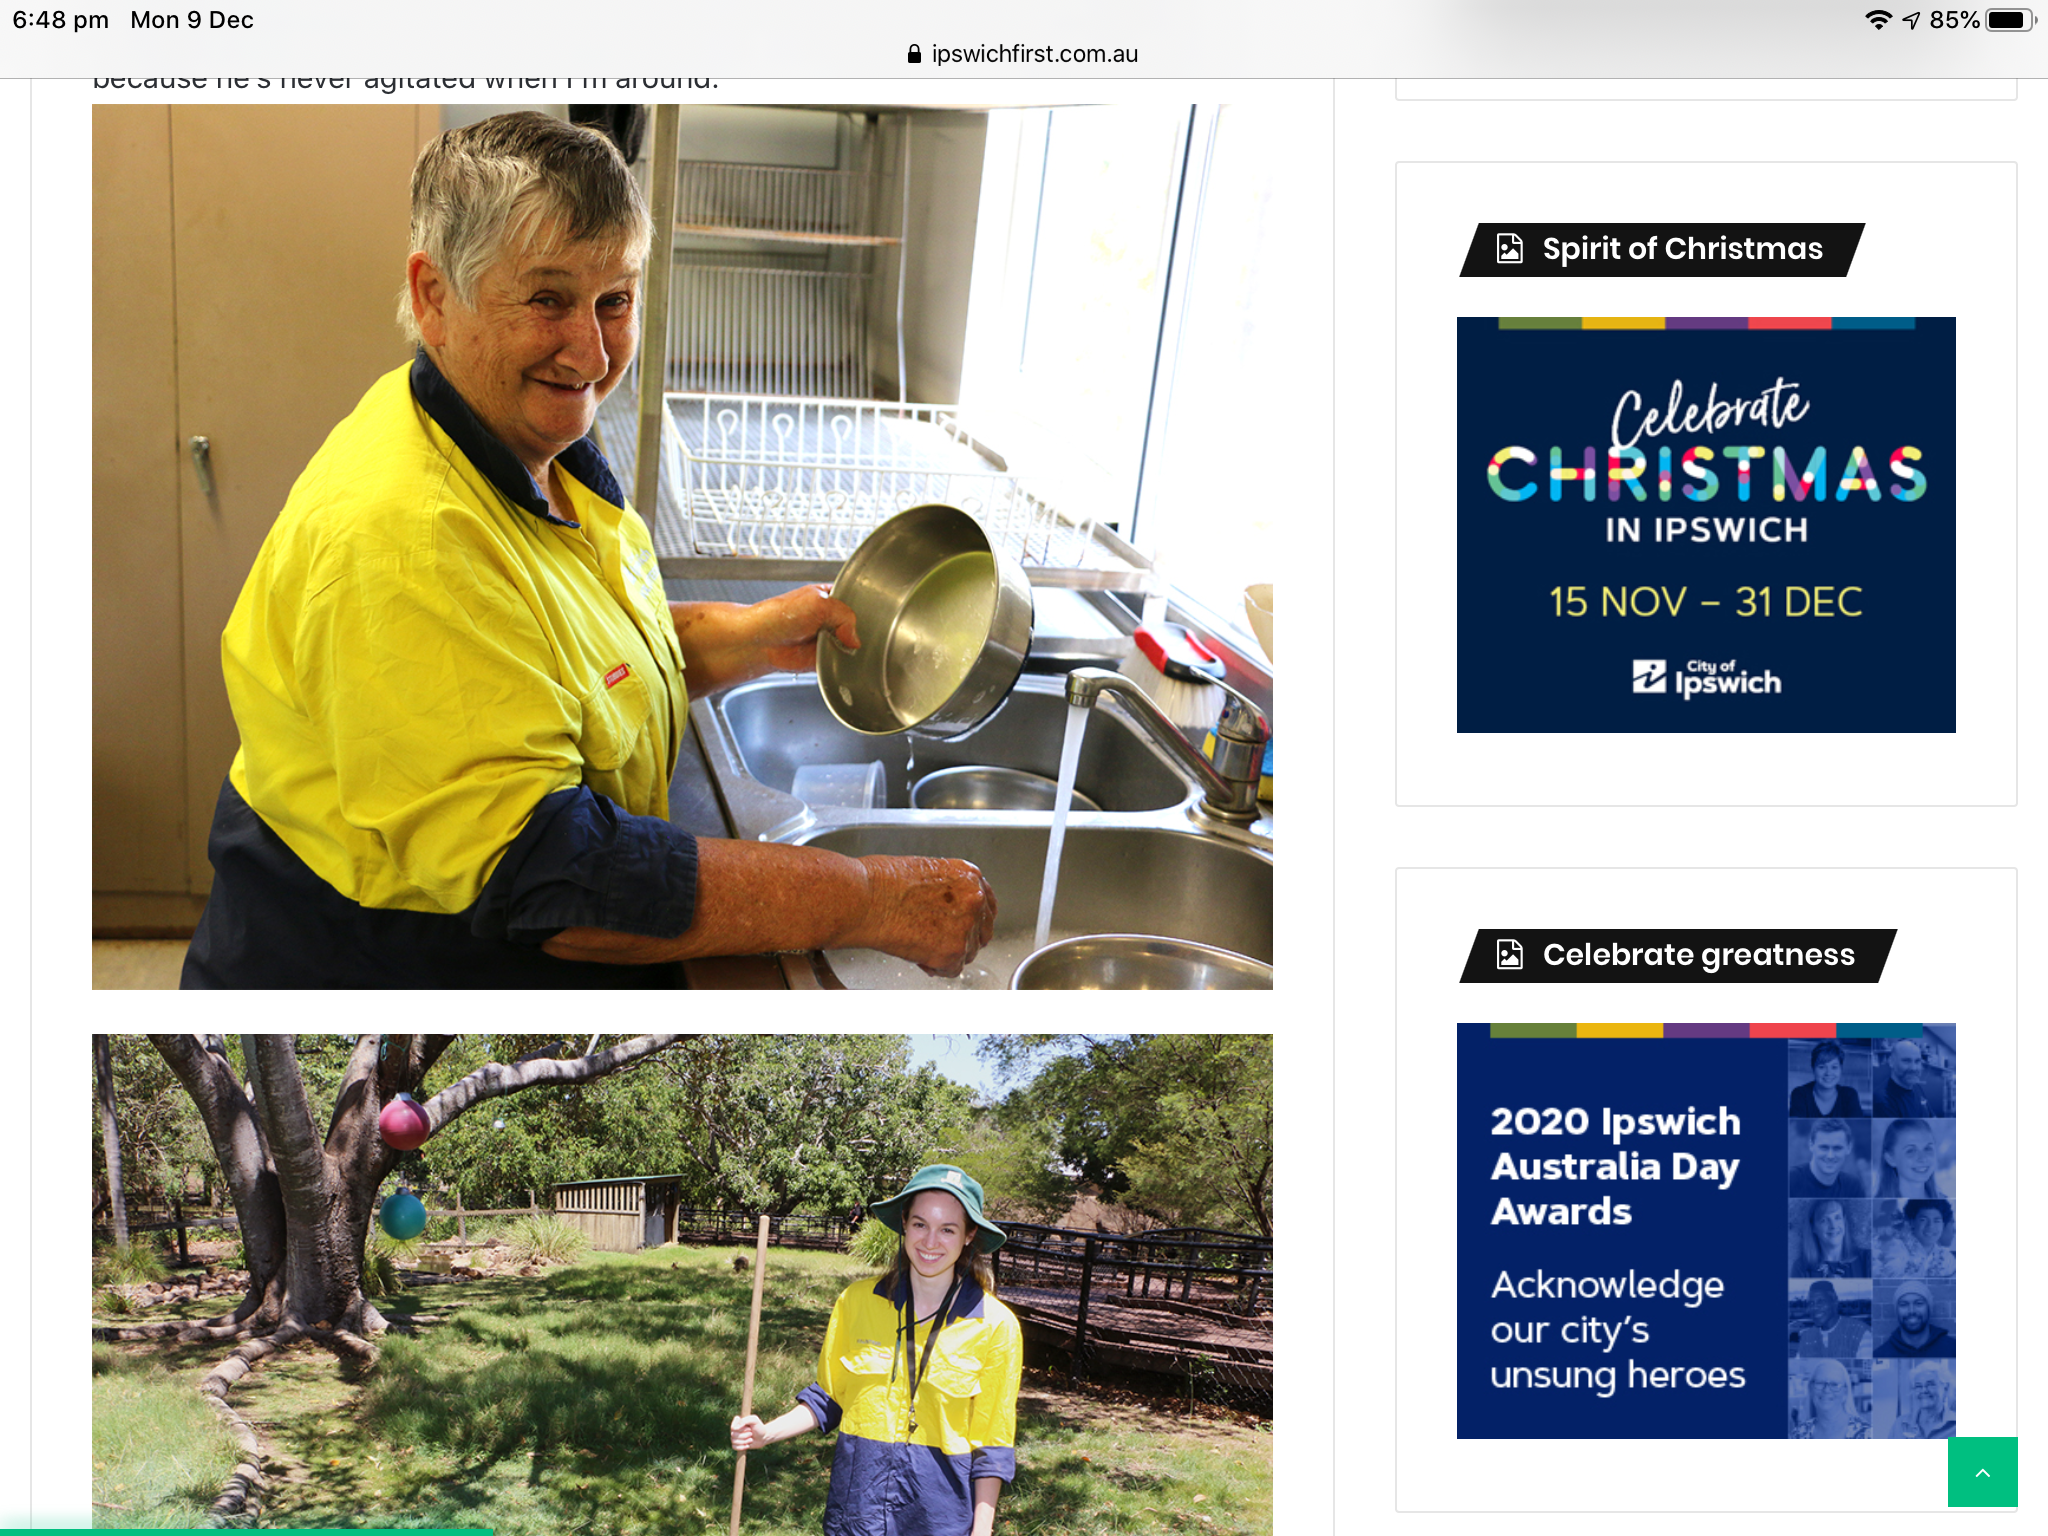The image size is (2048, 1536).
Task: Tap the green page-load progress bar
Action: coord(246,1531)
